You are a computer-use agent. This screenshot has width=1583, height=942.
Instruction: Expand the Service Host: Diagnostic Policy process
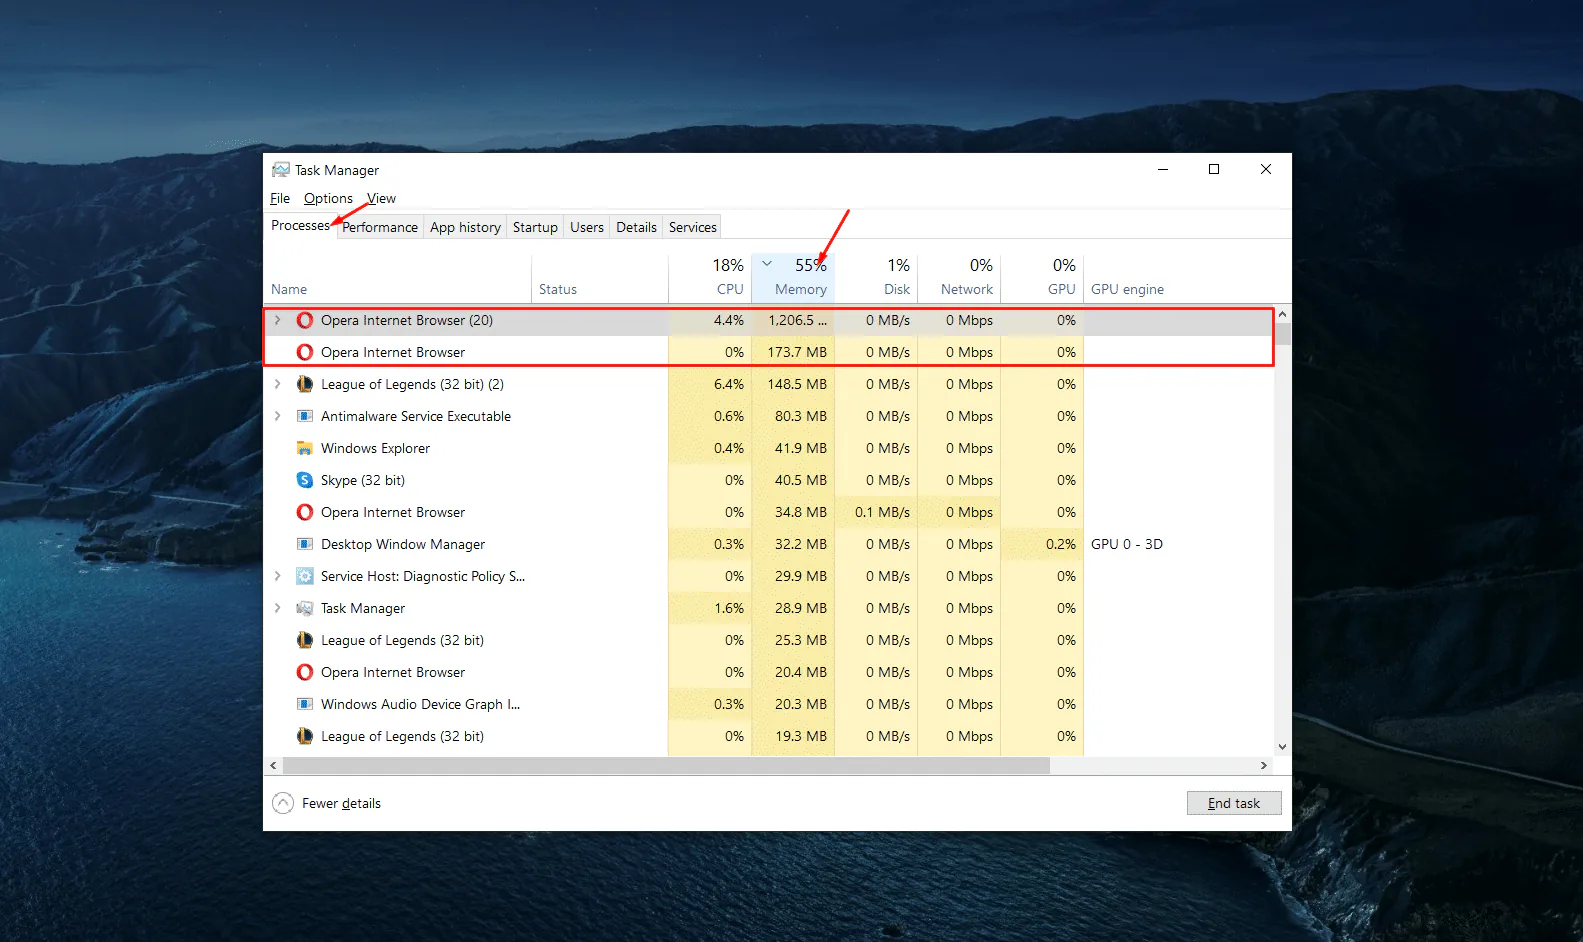(x=278, y=576)
